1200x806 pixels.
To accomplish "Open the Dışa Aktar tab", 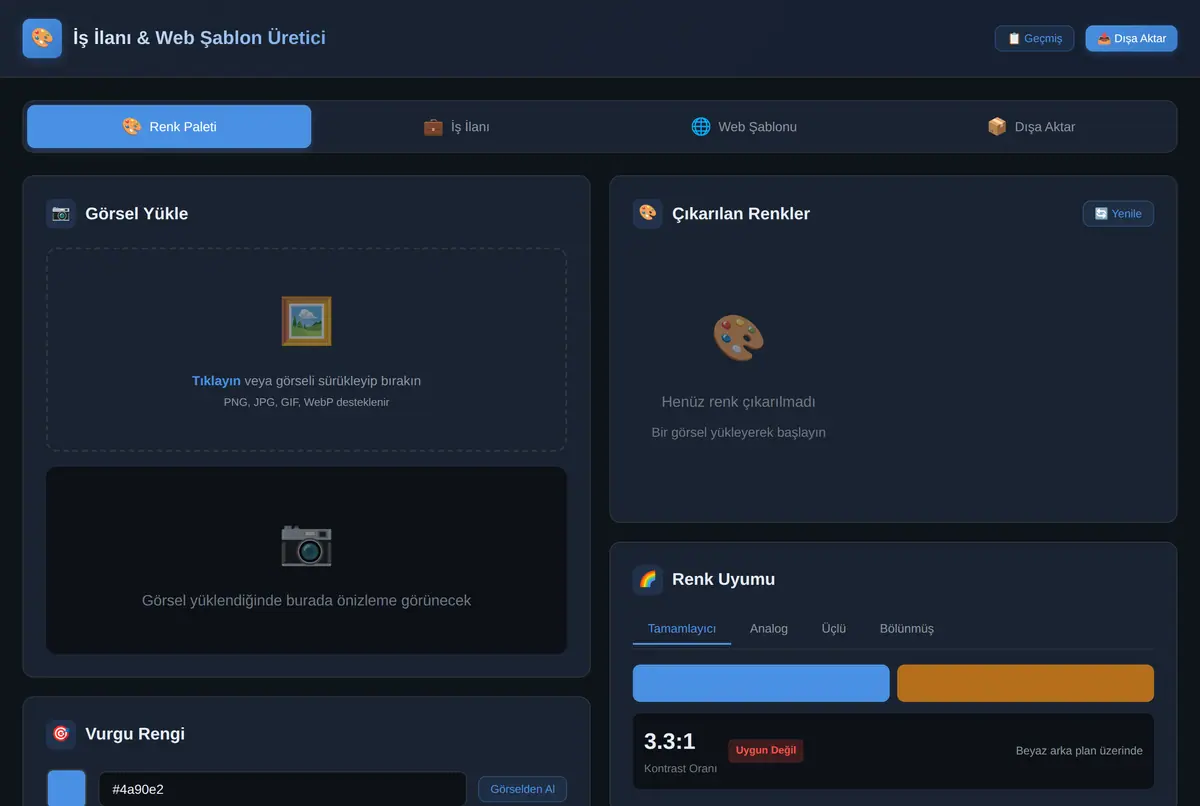I will (x=1031, y=127).
